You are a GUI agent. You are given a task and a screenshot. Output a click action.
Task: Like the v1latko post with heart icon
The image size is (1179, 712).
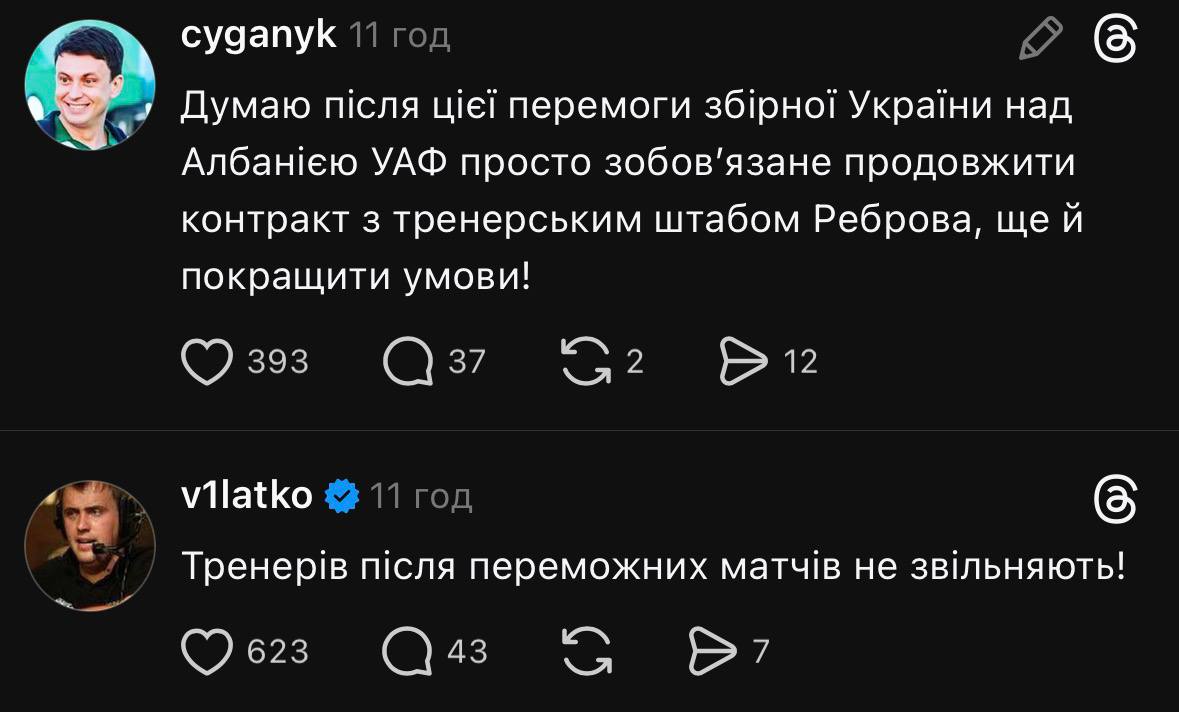point(206,652)
